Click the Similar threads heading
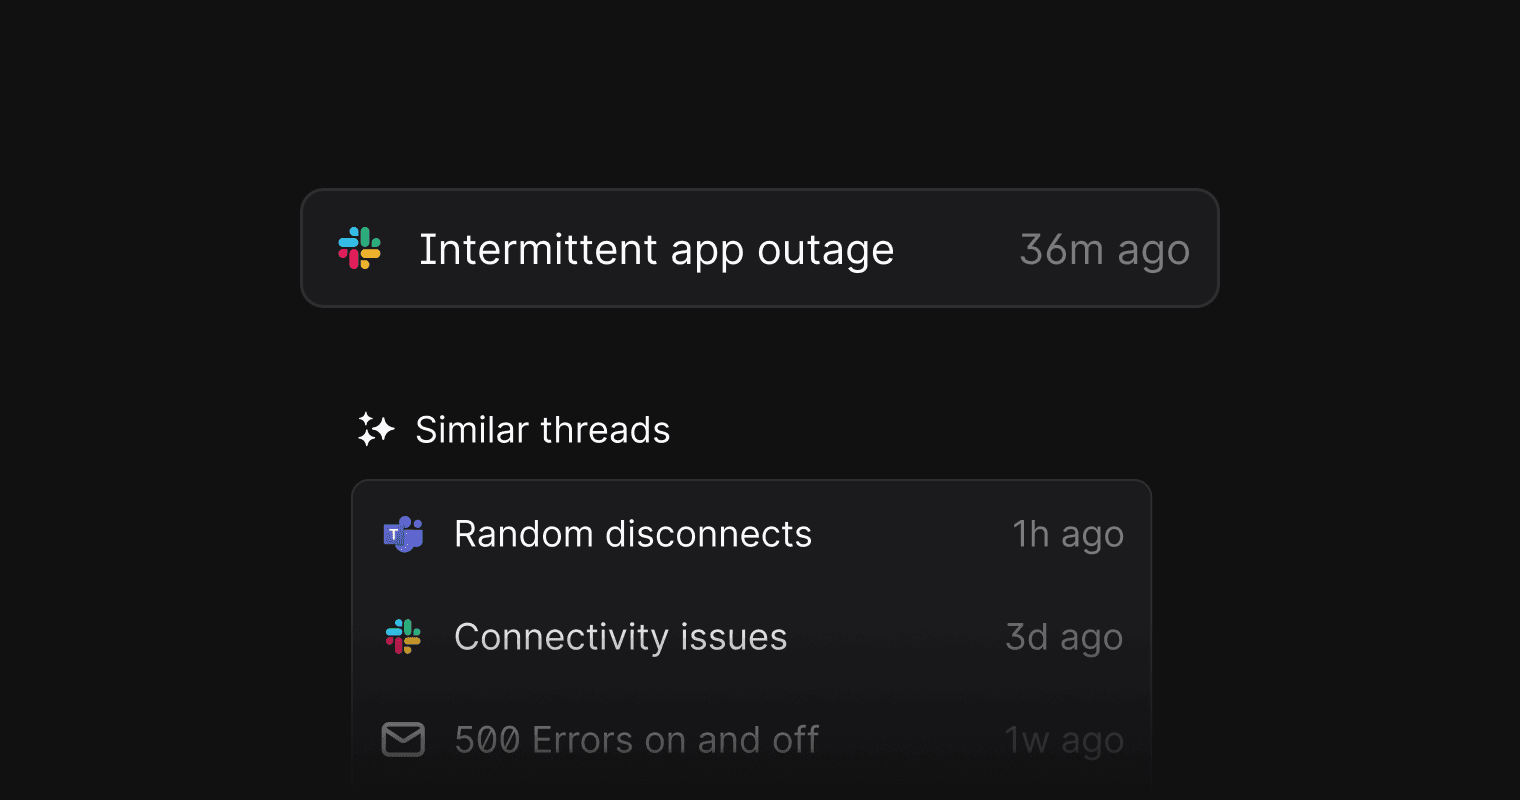This screenshot has width=1520, height=800. coord(542,430)
